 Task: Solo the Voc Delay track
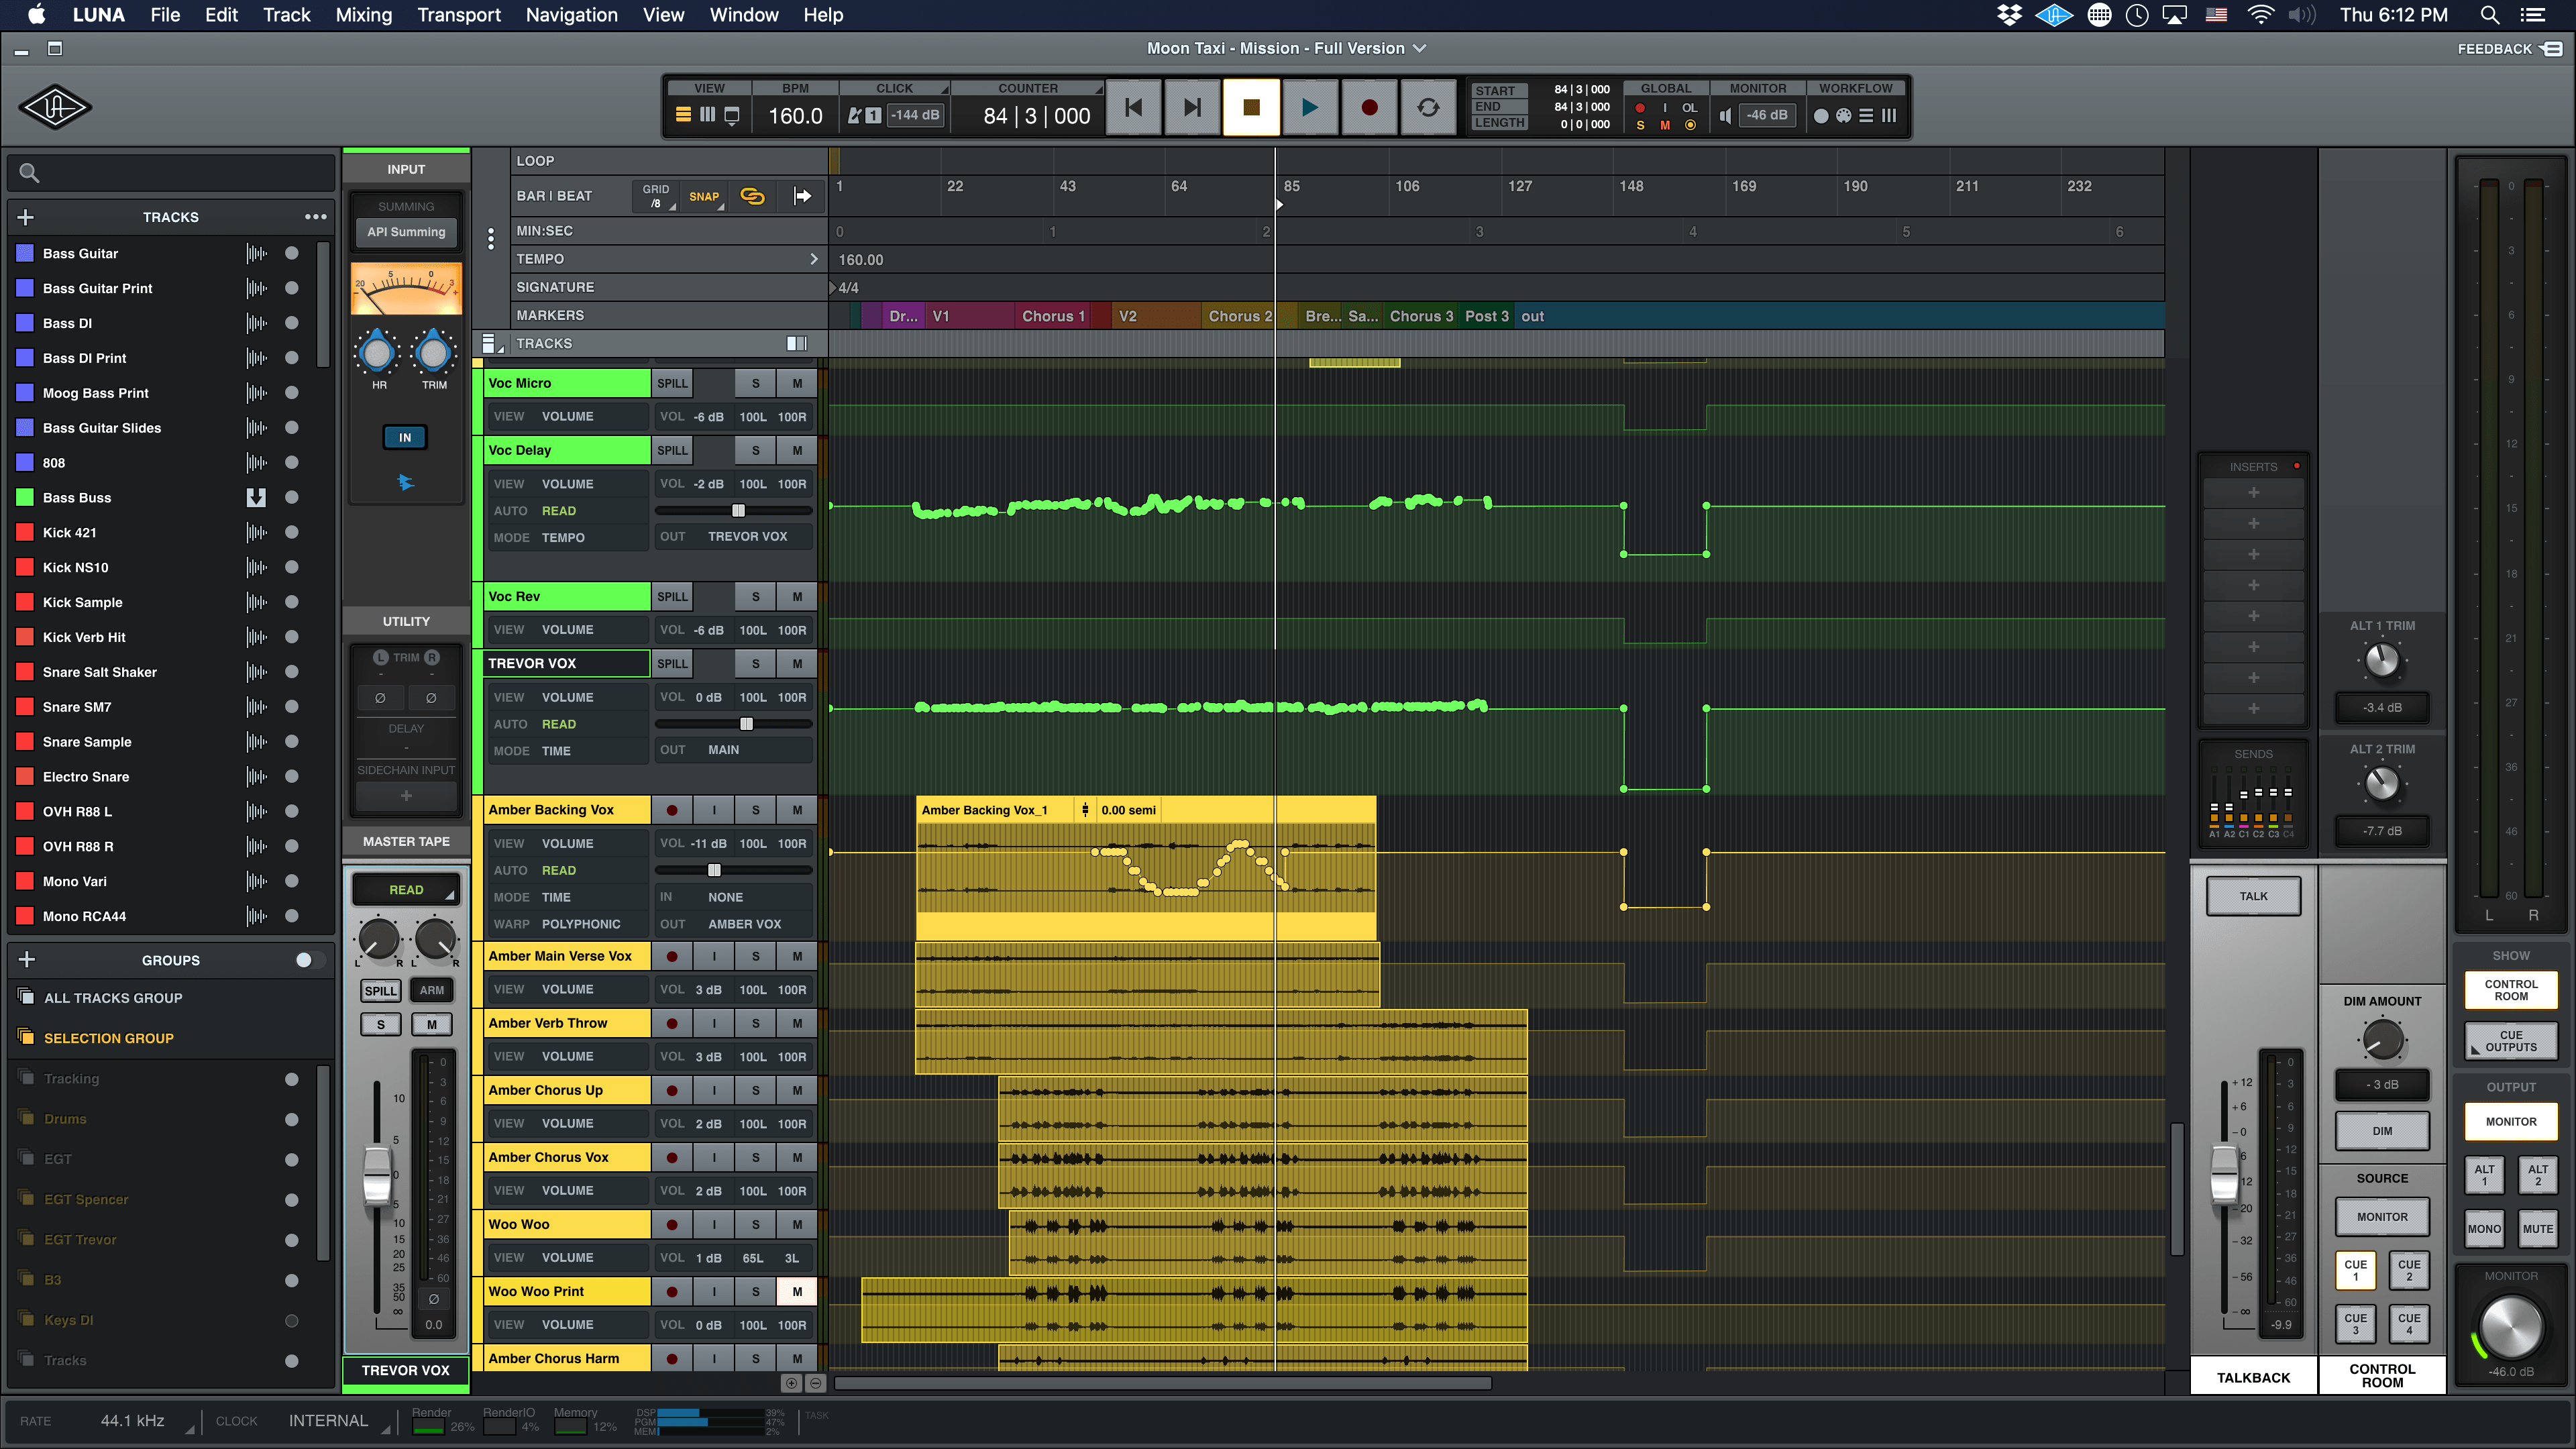pyautogui.click(x=755, y=450)
